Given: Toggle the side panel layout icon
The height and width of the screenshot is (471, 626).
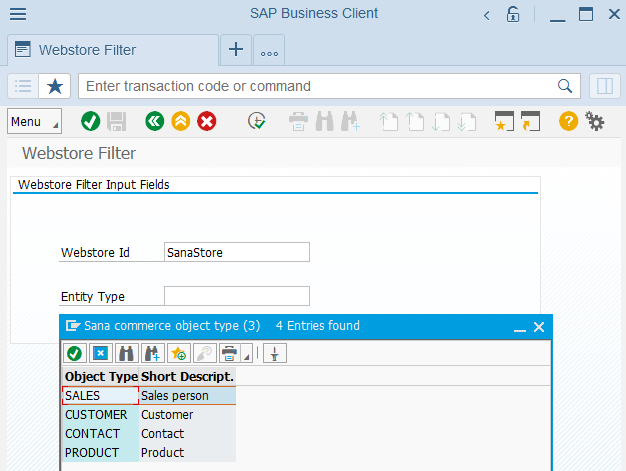Looking at the screenshot, I should click(x=605, y=86).
